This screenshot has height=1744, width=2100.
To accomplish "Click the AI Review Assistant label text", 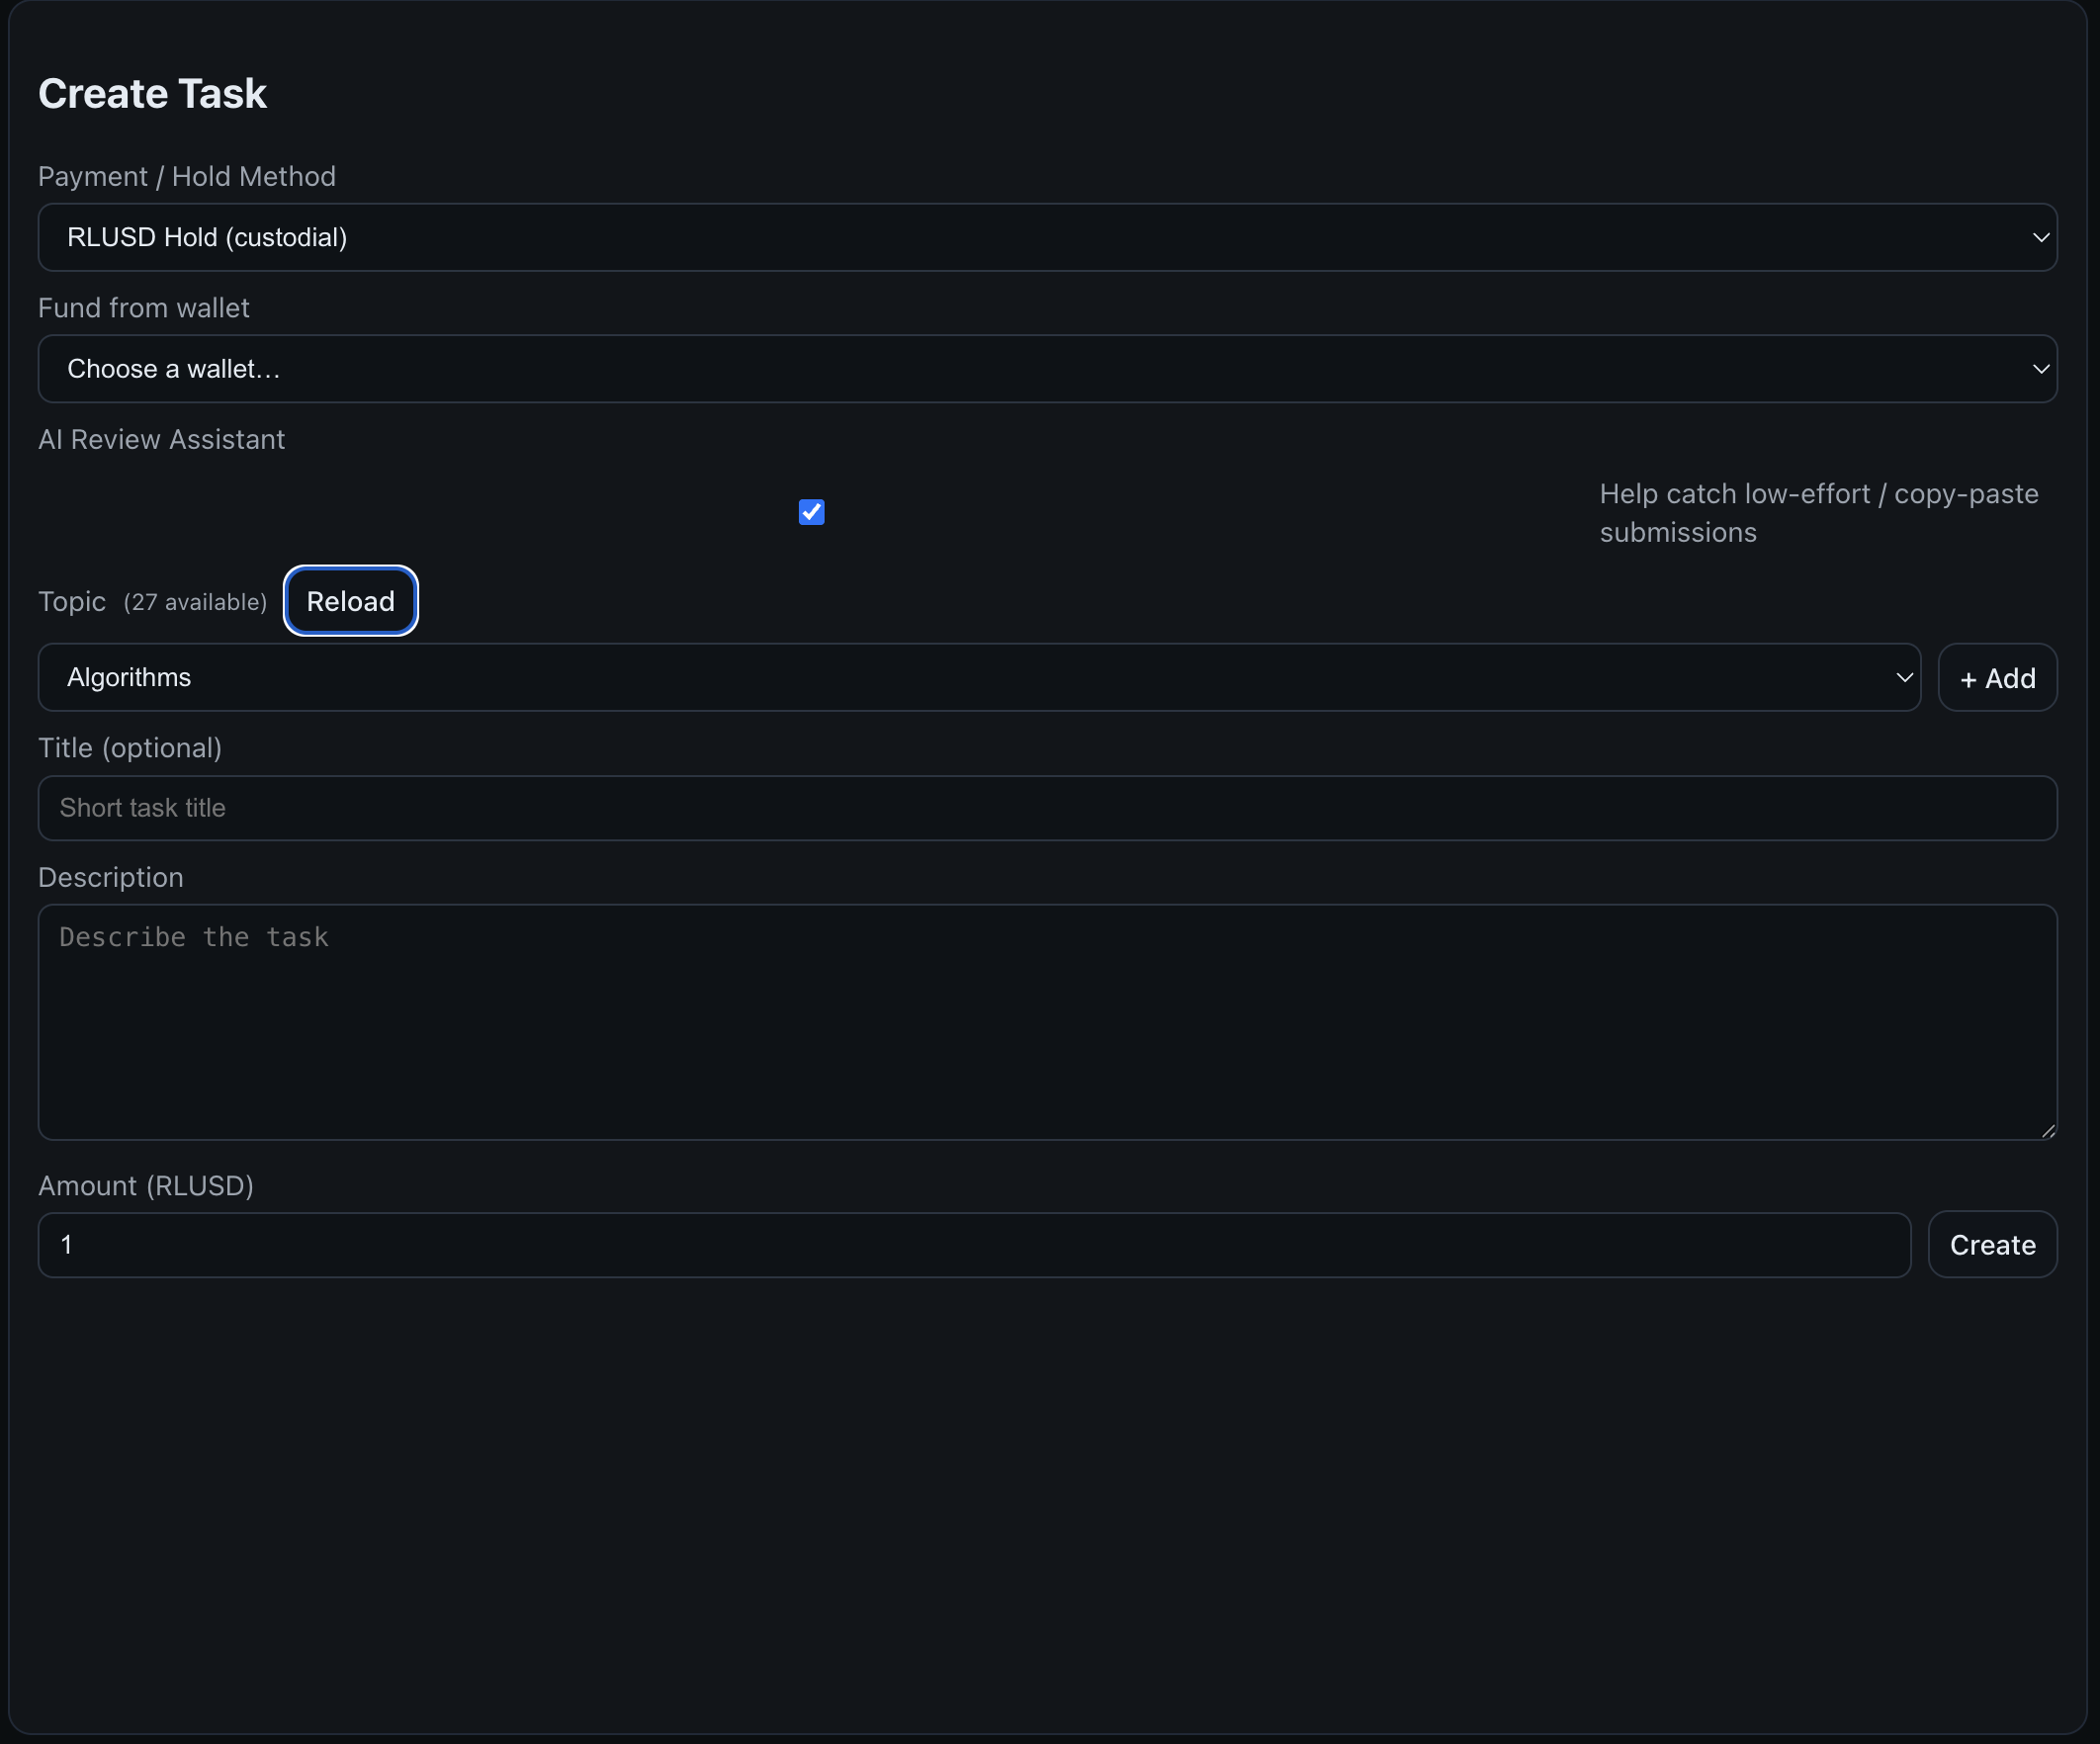I will [161, 439].
